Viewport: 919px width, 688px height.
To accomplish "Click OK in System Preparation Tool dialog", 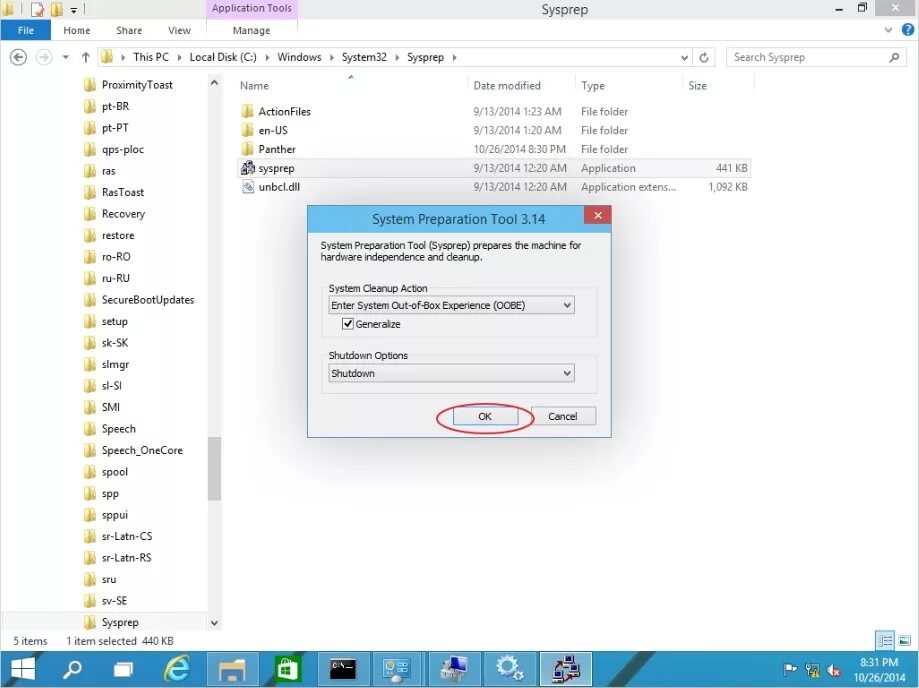I will click(485, 416).
